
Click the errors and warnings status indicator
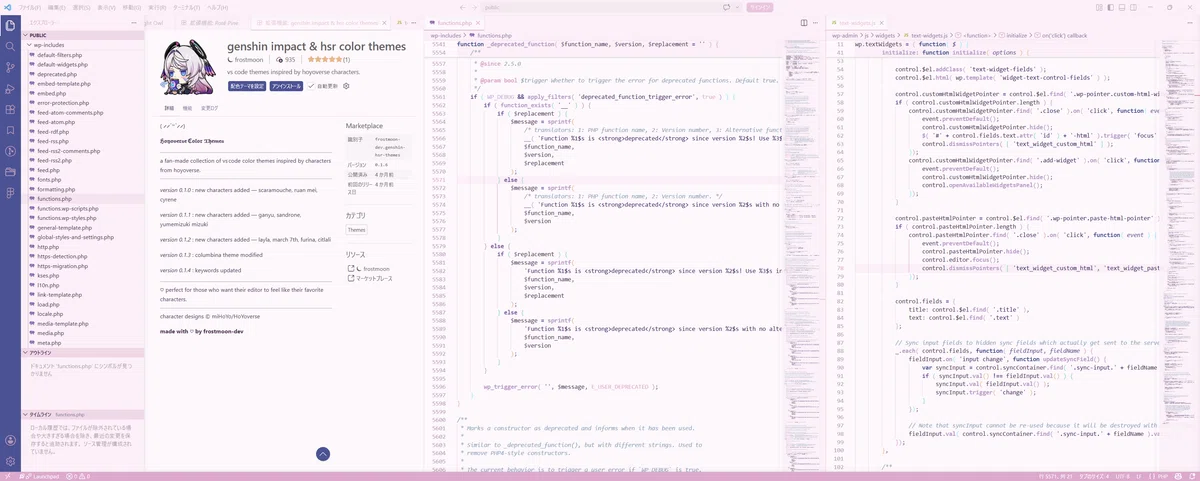coord(78,476)
